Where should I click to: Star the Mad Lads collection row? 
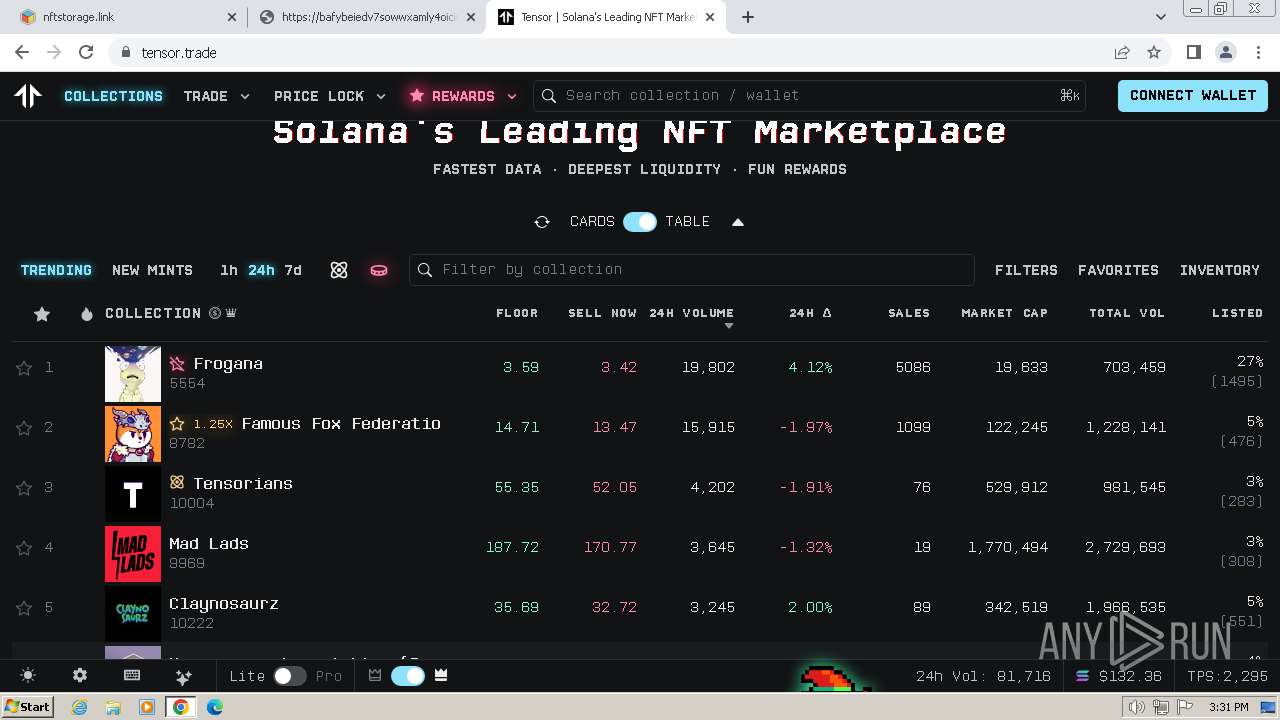(24, 548)
